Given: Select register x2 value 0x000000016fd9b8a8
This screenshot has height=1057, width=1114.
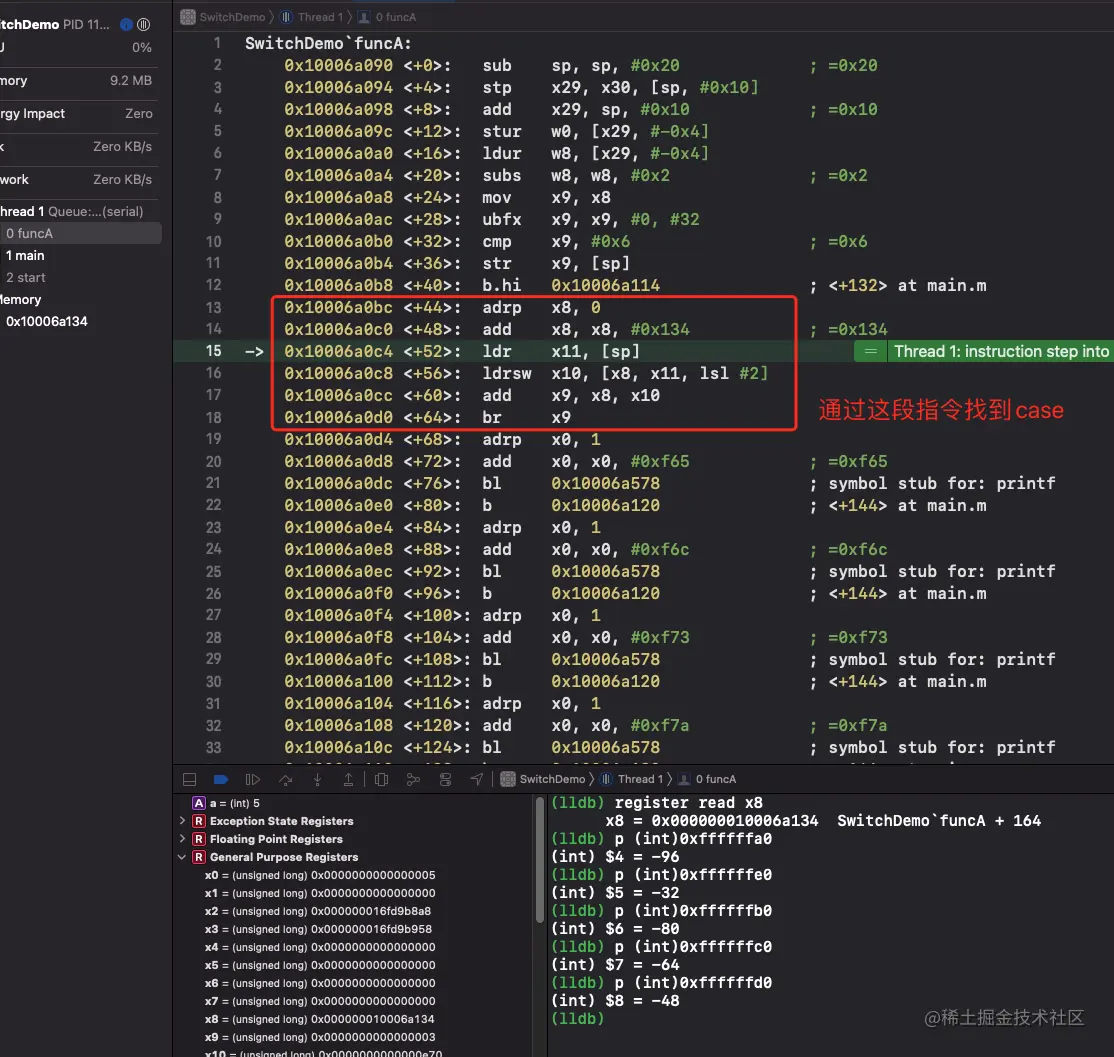Looking at the screenshot, I should click(x=371, y=911).
